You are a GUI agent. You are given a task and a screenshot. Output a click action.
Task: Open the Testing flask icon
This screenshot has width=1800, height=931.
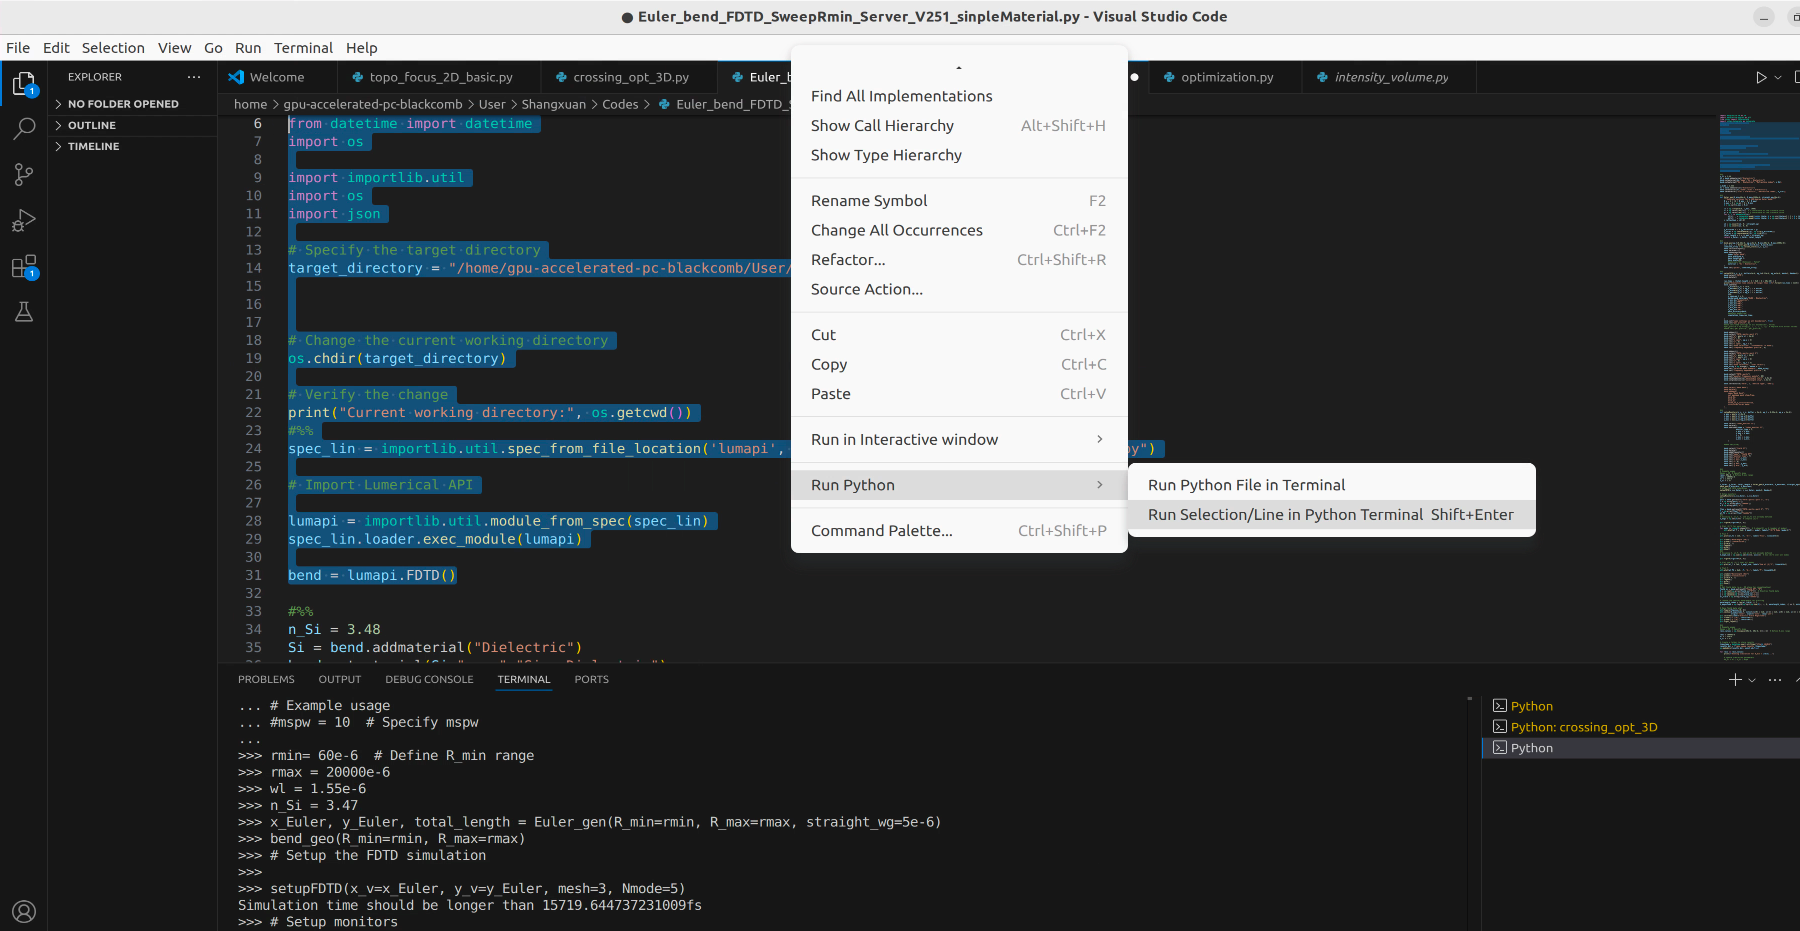point(24,313)
